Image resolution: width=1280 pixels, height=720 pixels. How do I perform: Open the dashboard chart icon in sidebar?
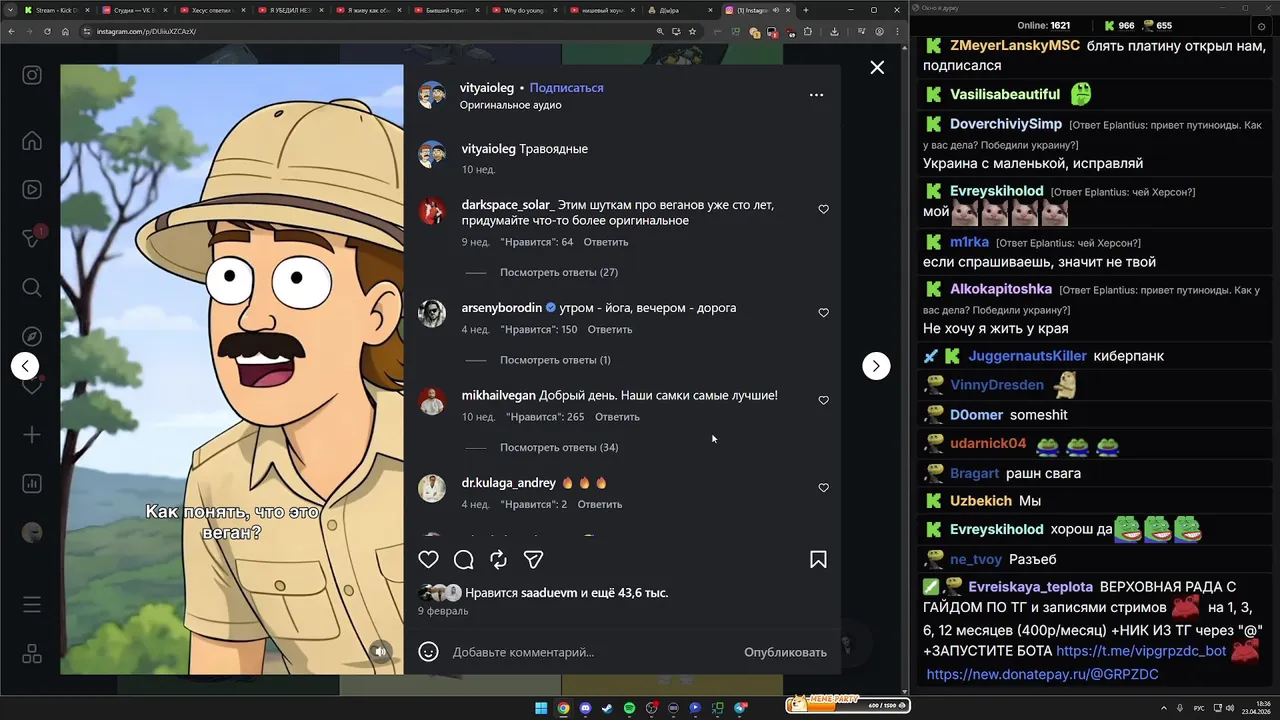pyautogui.click(x=32, y=483)
